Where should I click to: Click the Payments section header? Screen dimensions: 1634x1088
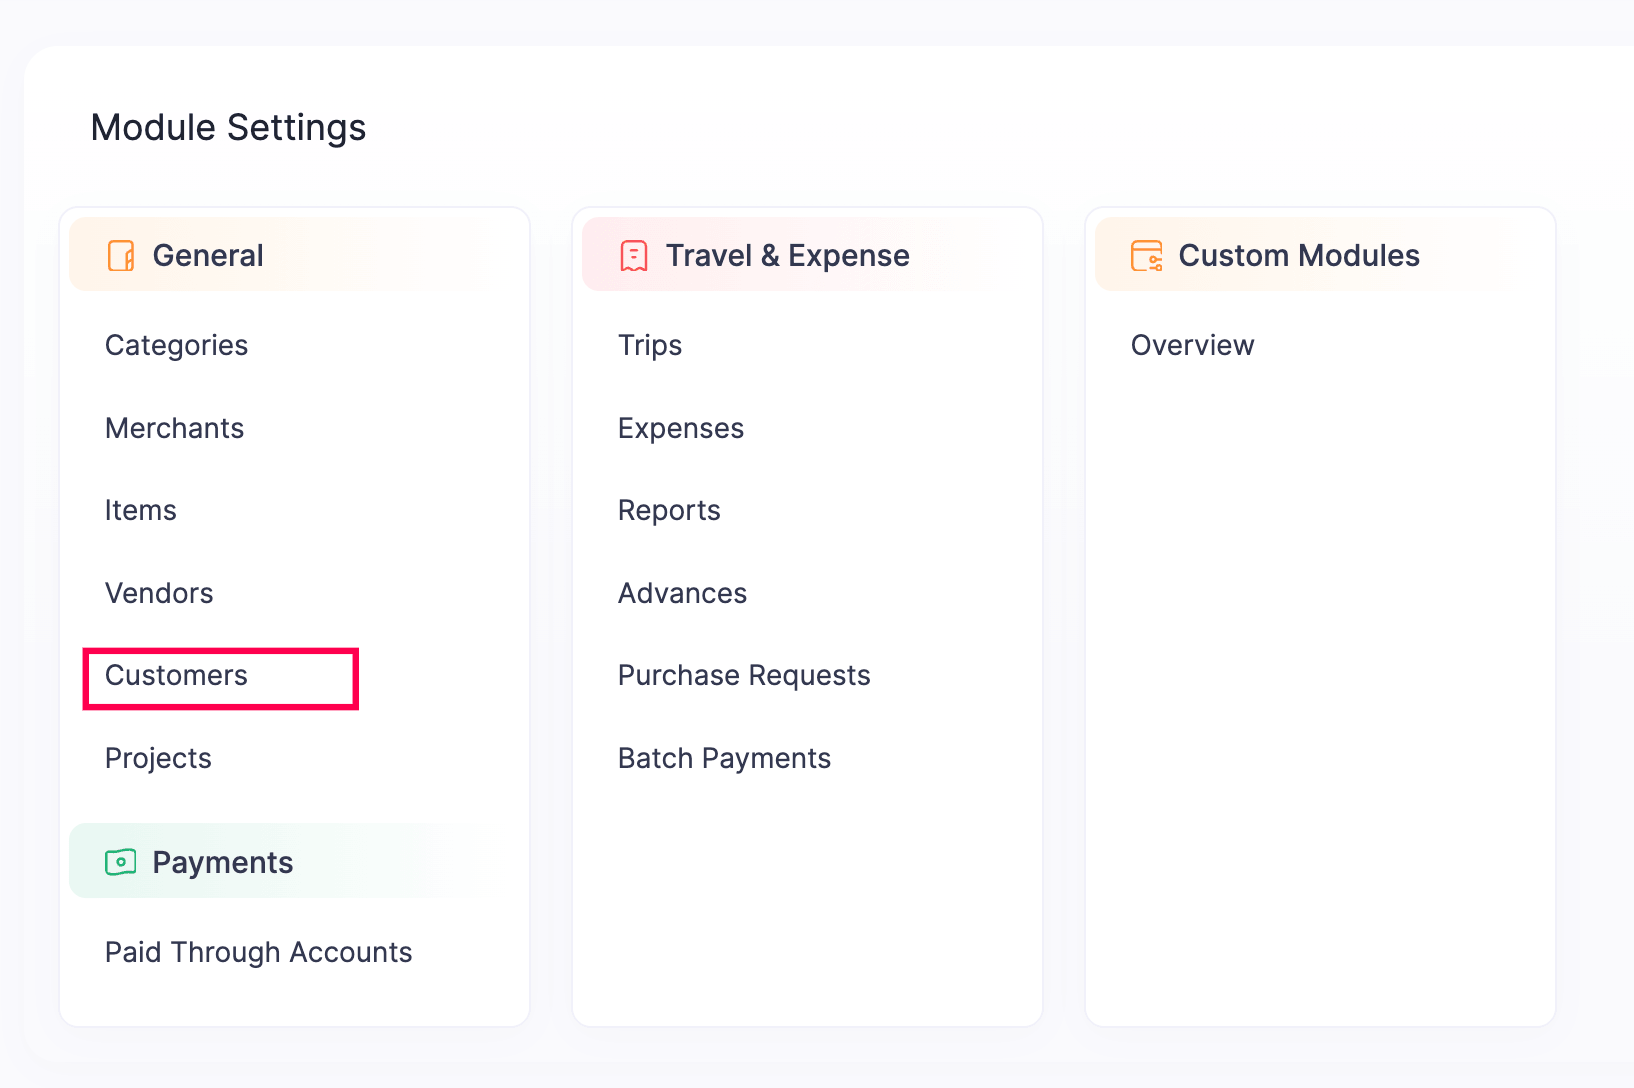pyautogui.click(x=222, y=862)
